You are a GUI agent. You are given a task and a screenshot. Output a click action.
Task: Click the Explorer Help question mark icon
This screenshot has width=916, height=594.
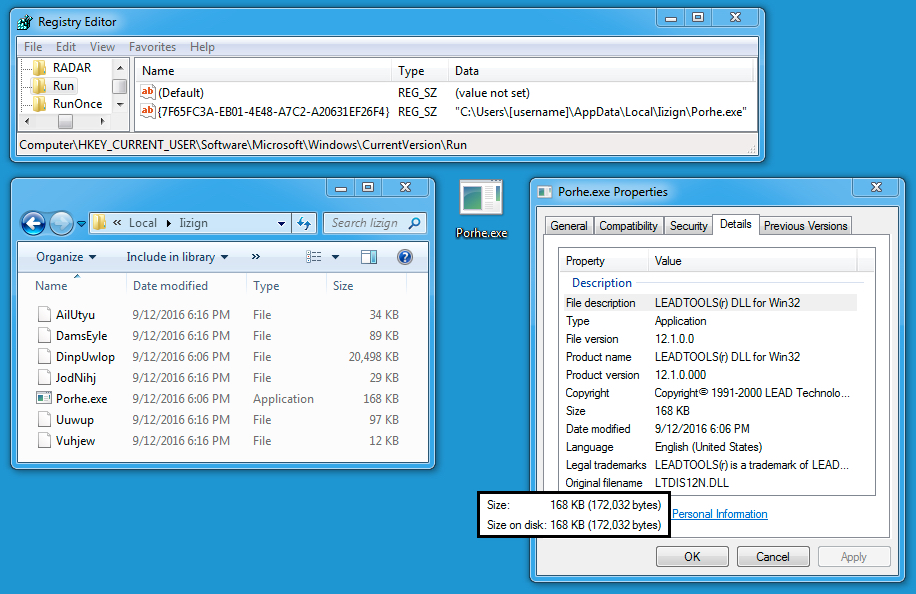(405, 257)
